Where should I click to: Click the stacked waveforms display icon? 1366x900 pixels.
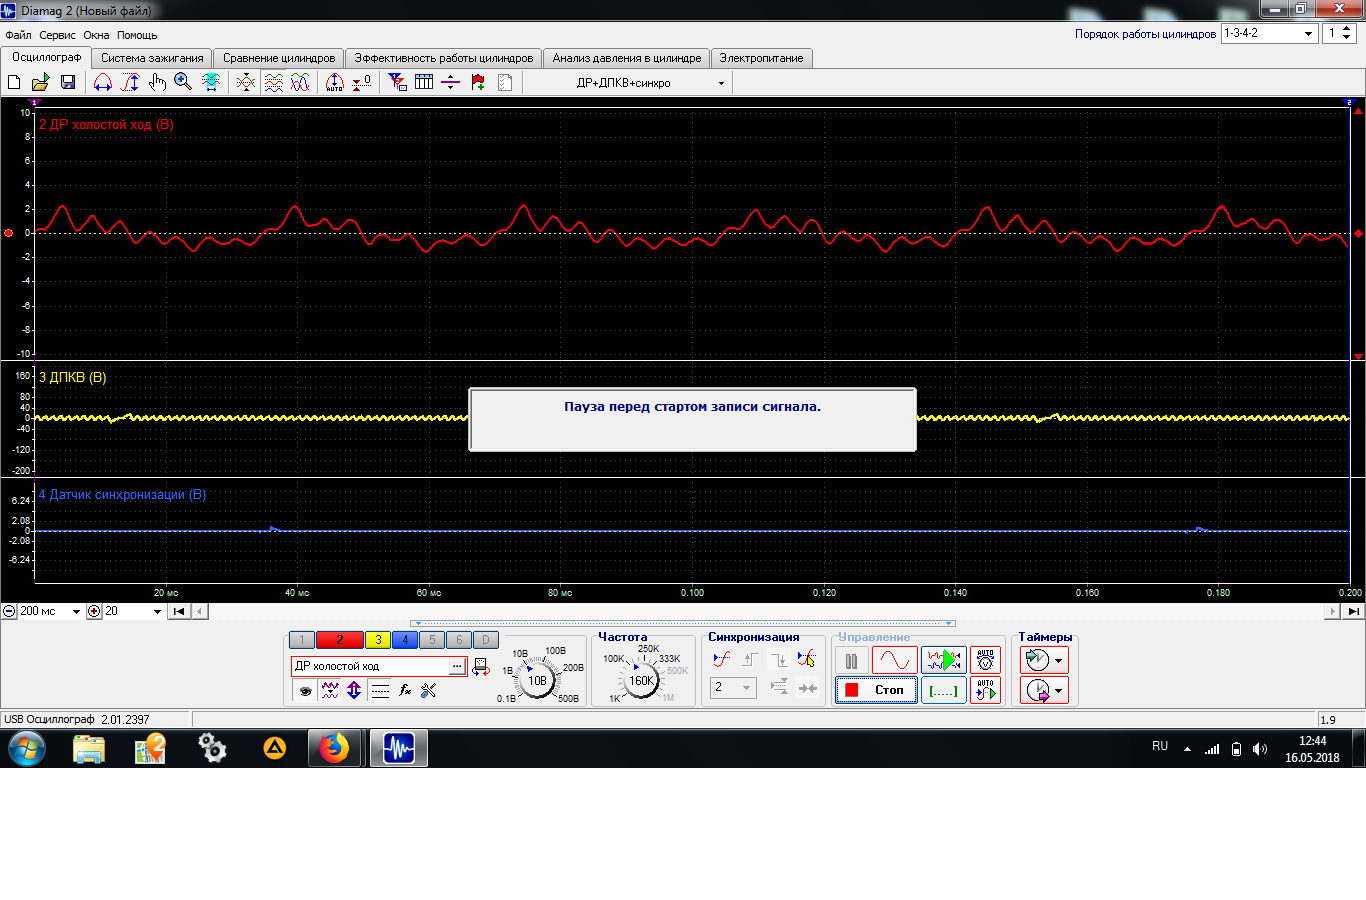[x=273, y=82]
